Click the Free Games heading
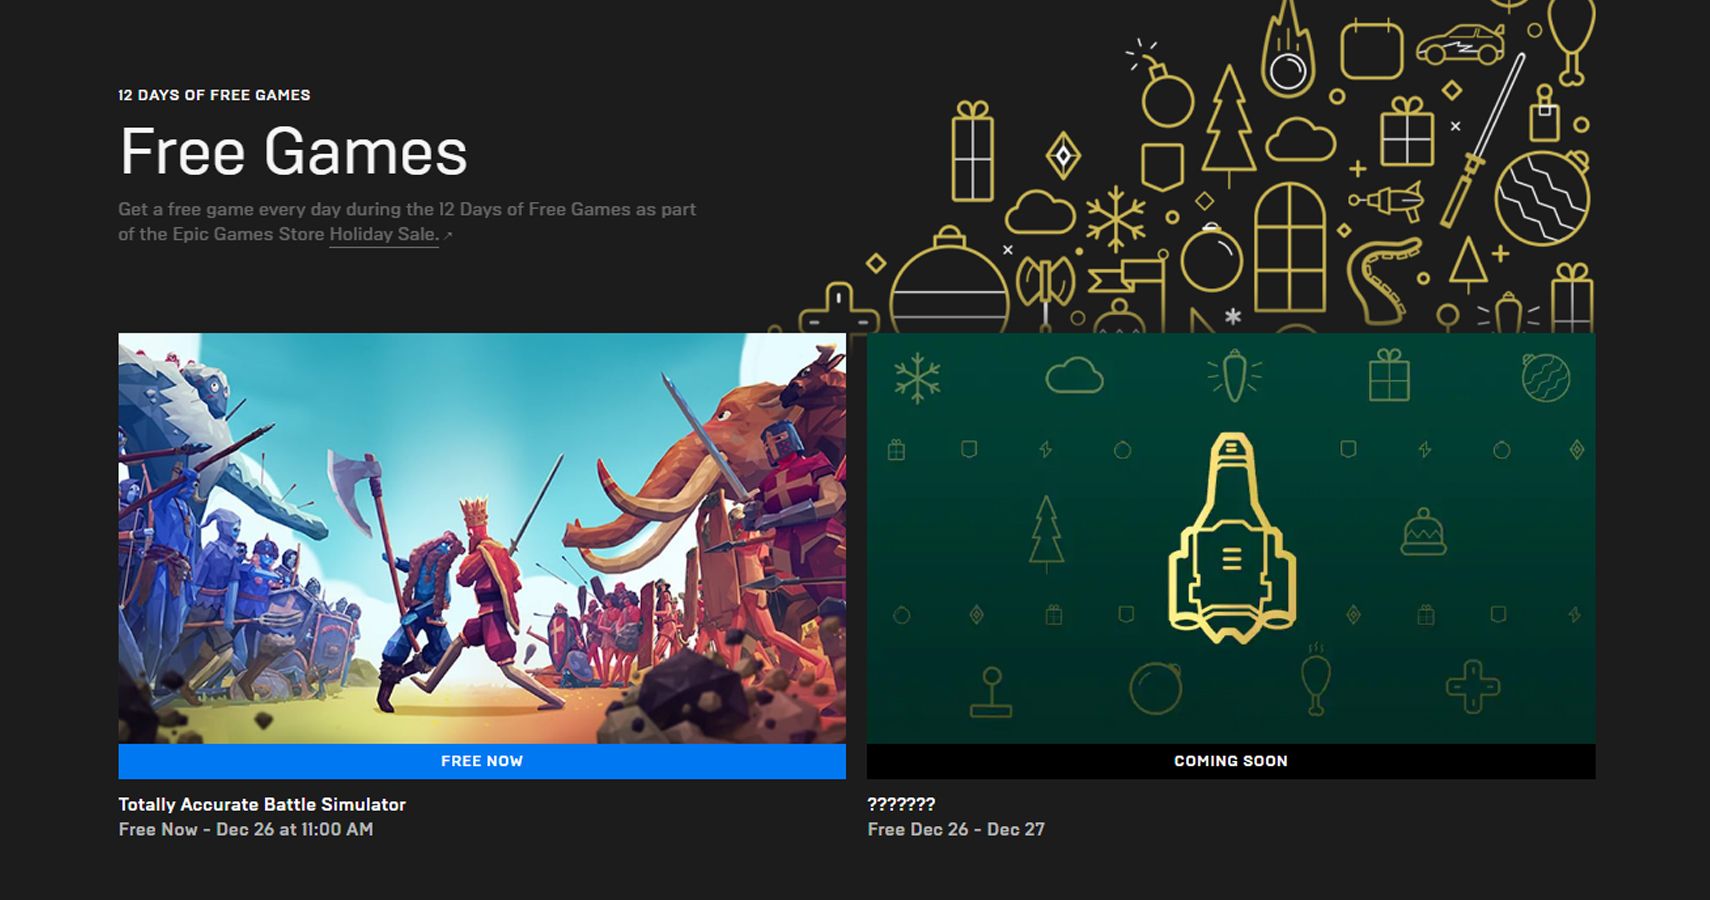 (x=293, y=152)
